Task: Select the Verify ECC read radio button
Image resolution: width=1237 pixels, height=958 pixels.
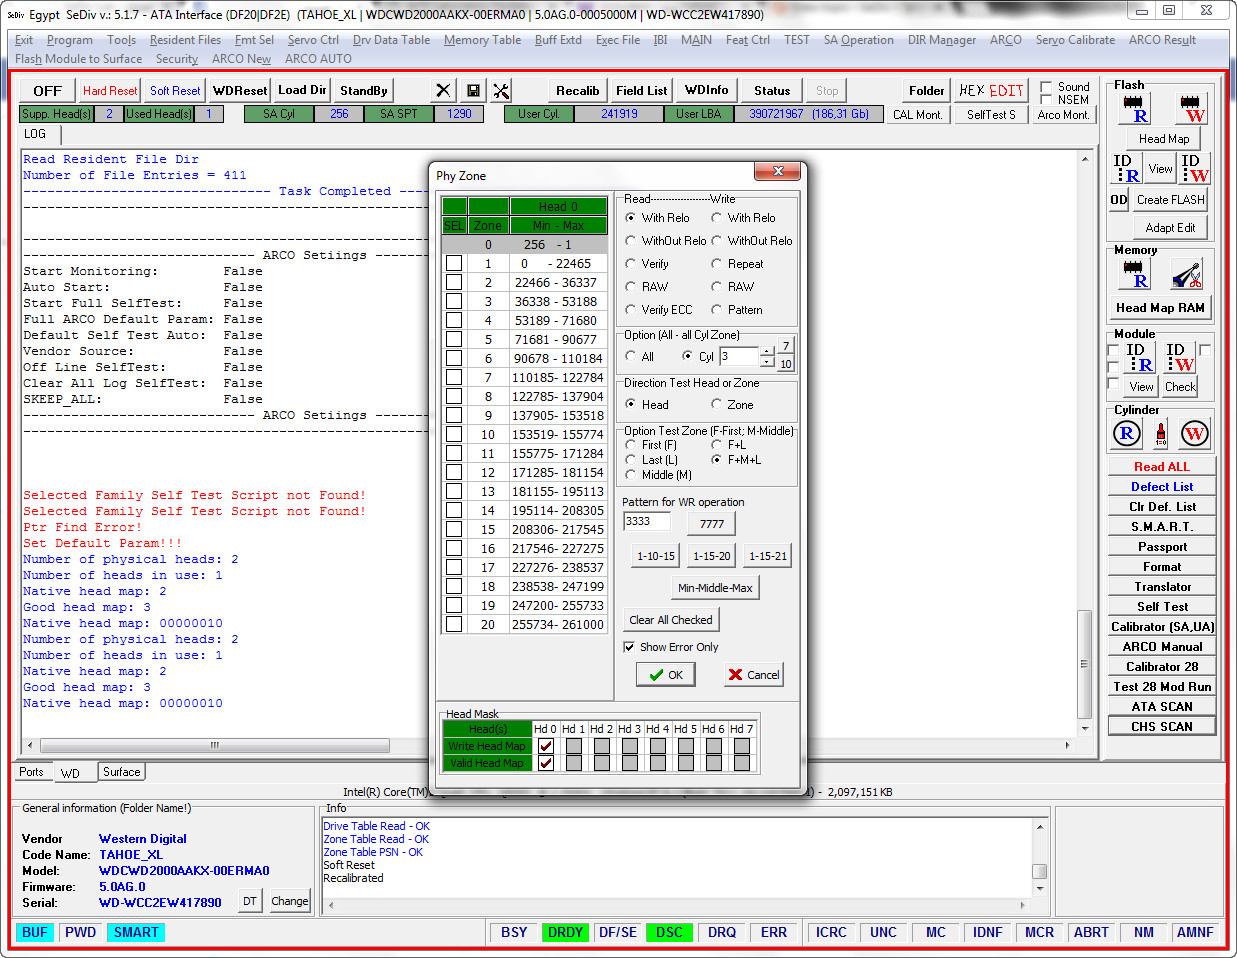Action: pyautogui.click(x=630, y=310)
